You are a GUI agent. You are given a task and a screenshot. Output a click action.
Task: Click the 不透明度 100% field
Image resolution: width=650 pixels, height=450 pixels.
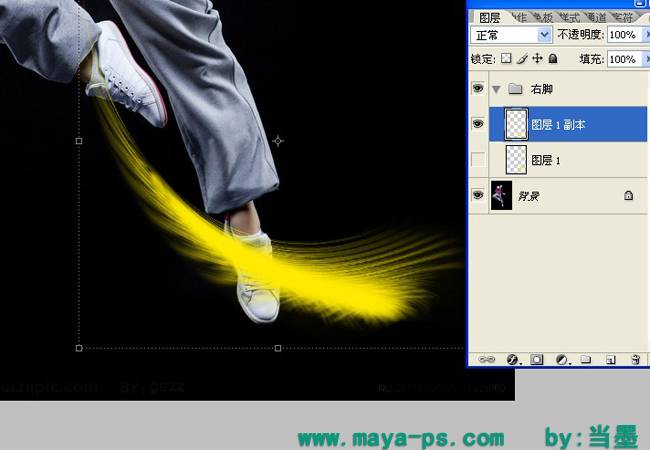tap(624, 35)
